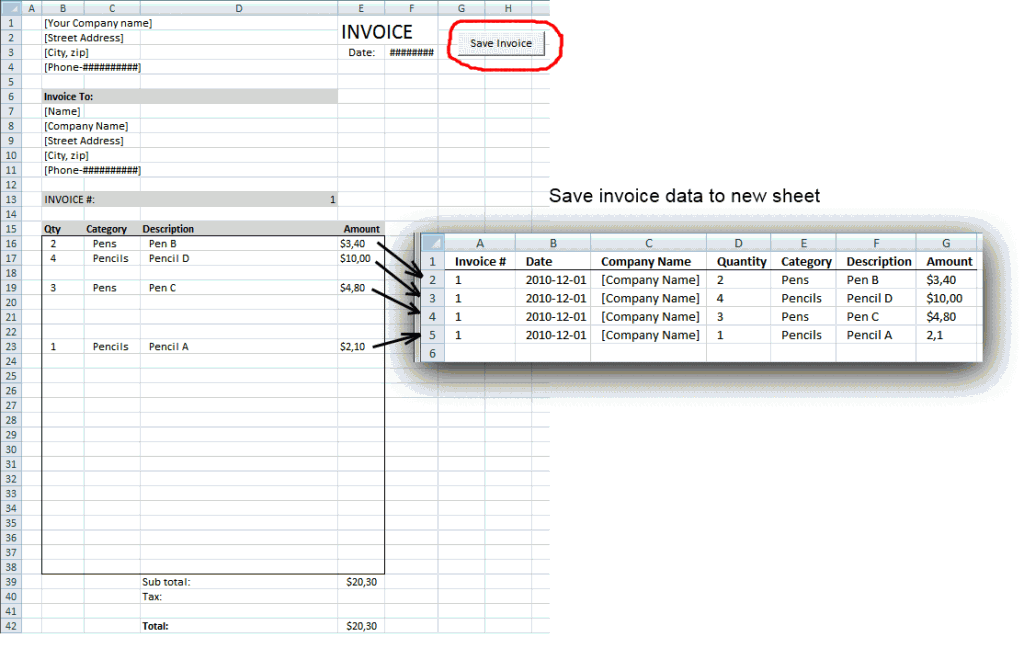Click the [Name] cell under Invoice To

coord(62,112)
